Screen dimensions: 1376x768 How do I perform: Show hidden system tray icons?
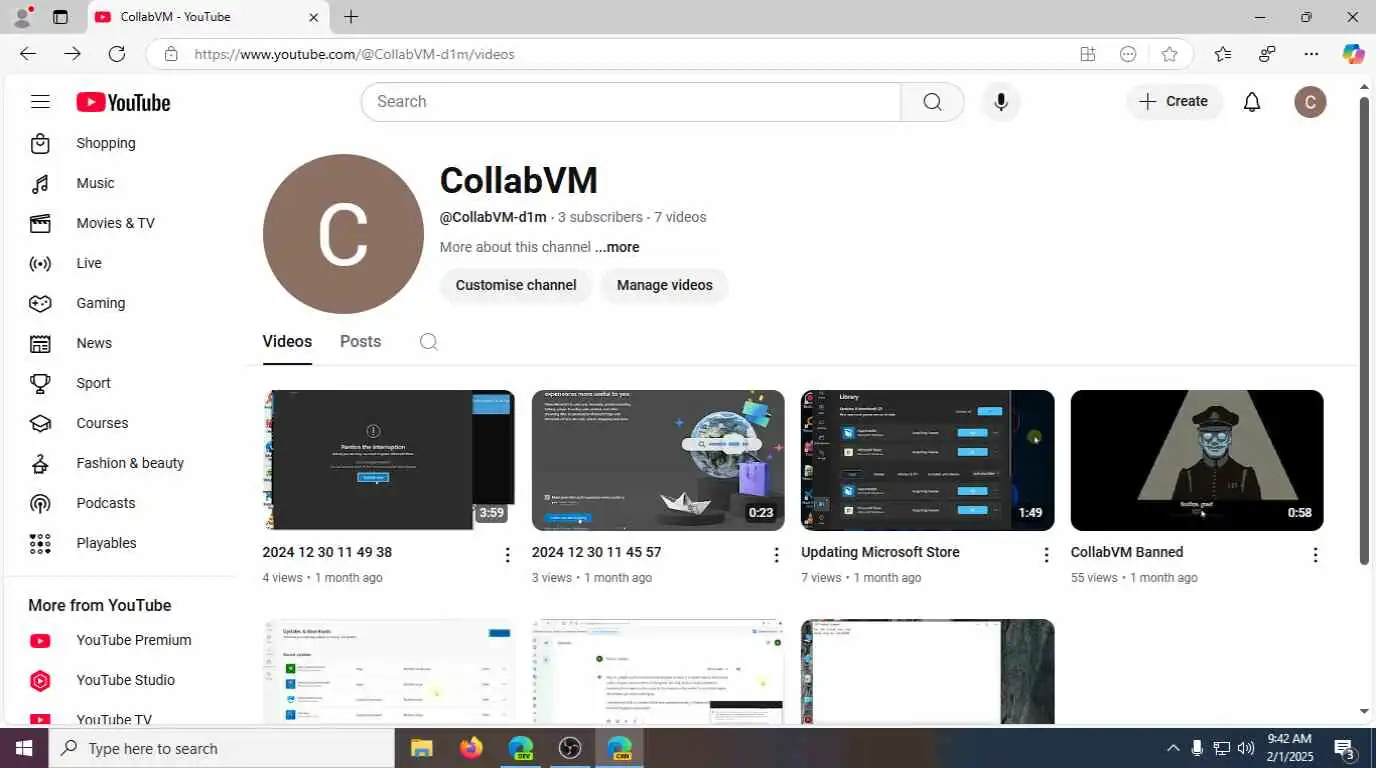[1173, 748]
